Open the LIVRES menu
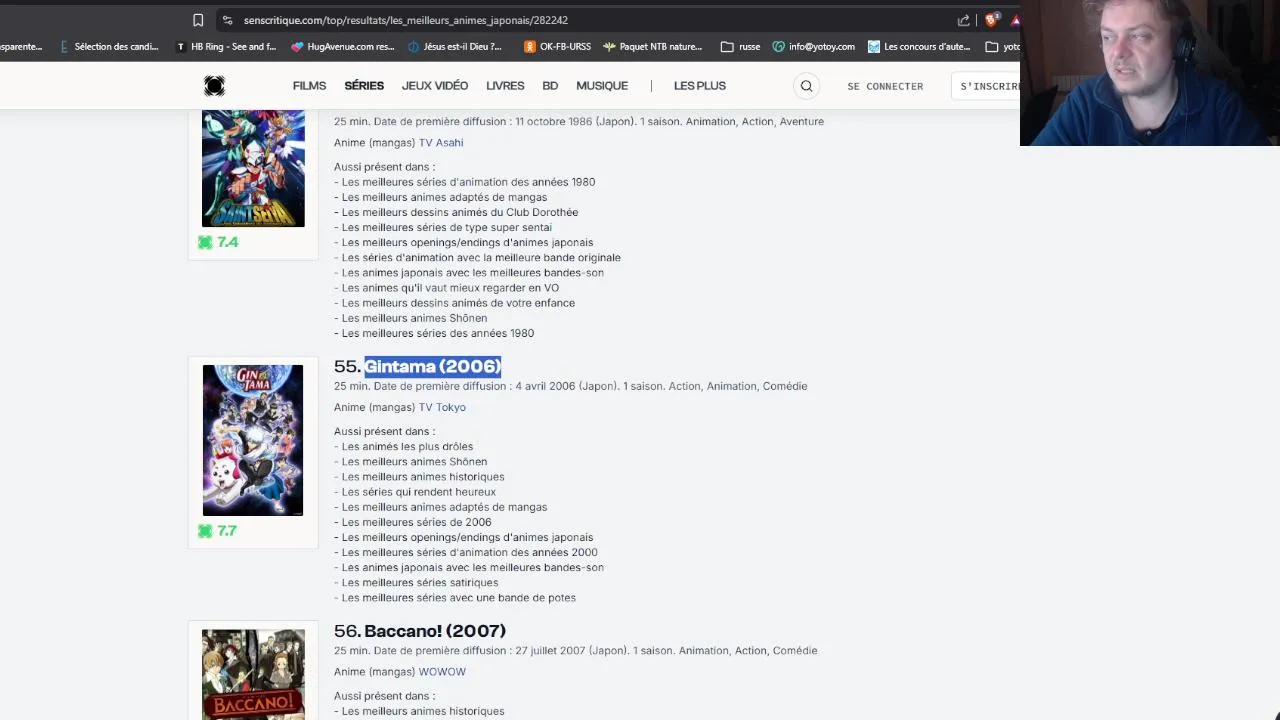 (x=505, y=86)
